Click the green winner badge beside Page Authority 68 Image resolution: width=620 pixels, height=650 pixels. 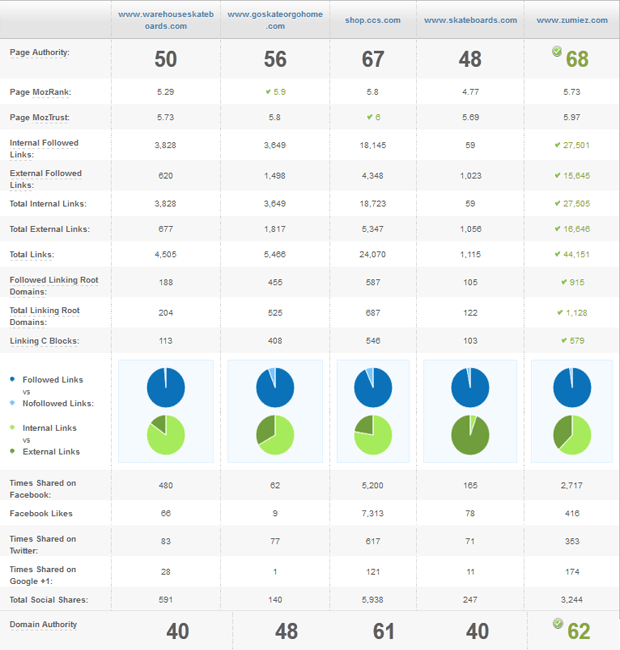point(557,51)
